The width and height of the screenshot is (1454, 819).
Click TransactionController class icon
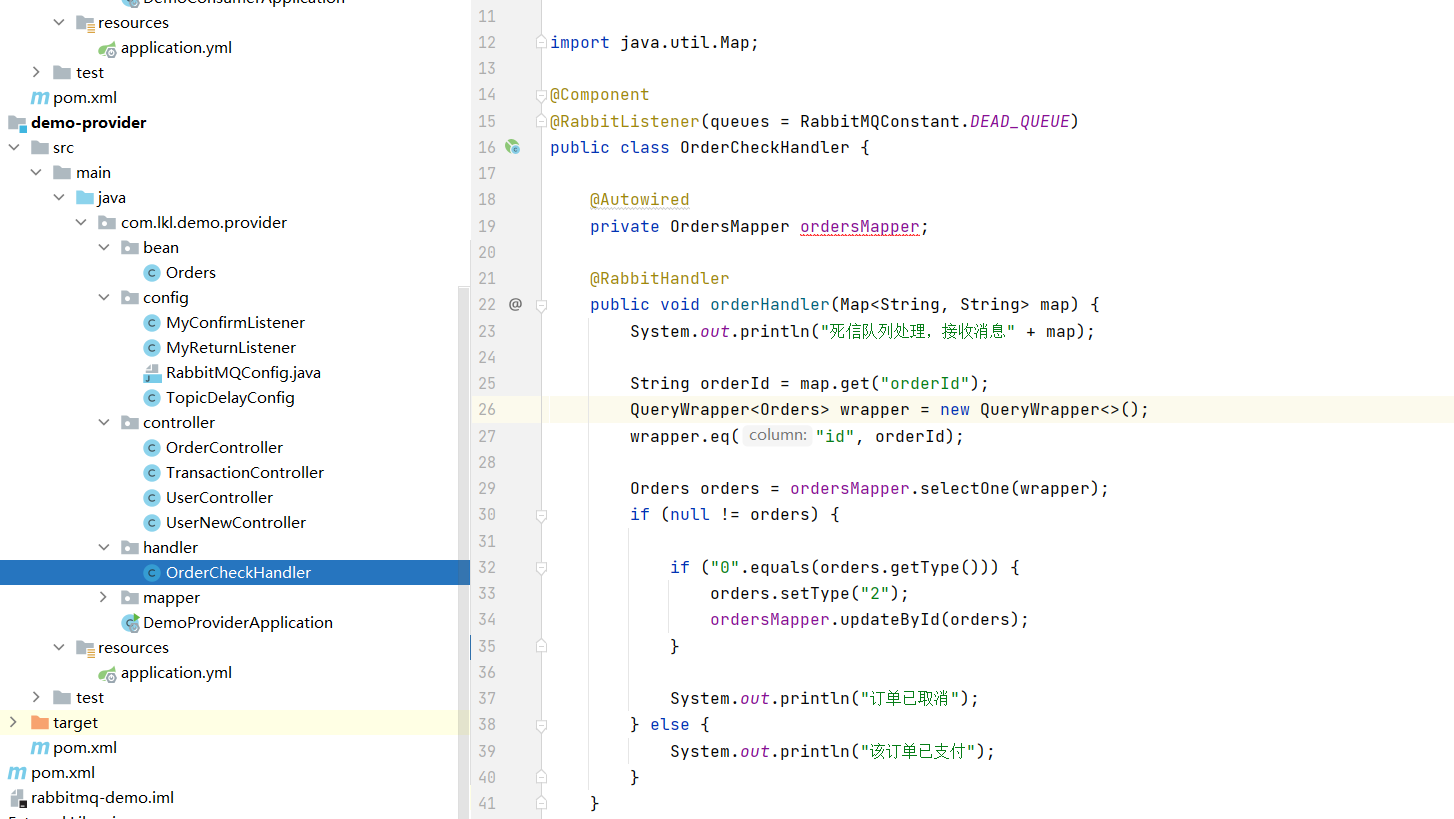click(x=152, y=473)
